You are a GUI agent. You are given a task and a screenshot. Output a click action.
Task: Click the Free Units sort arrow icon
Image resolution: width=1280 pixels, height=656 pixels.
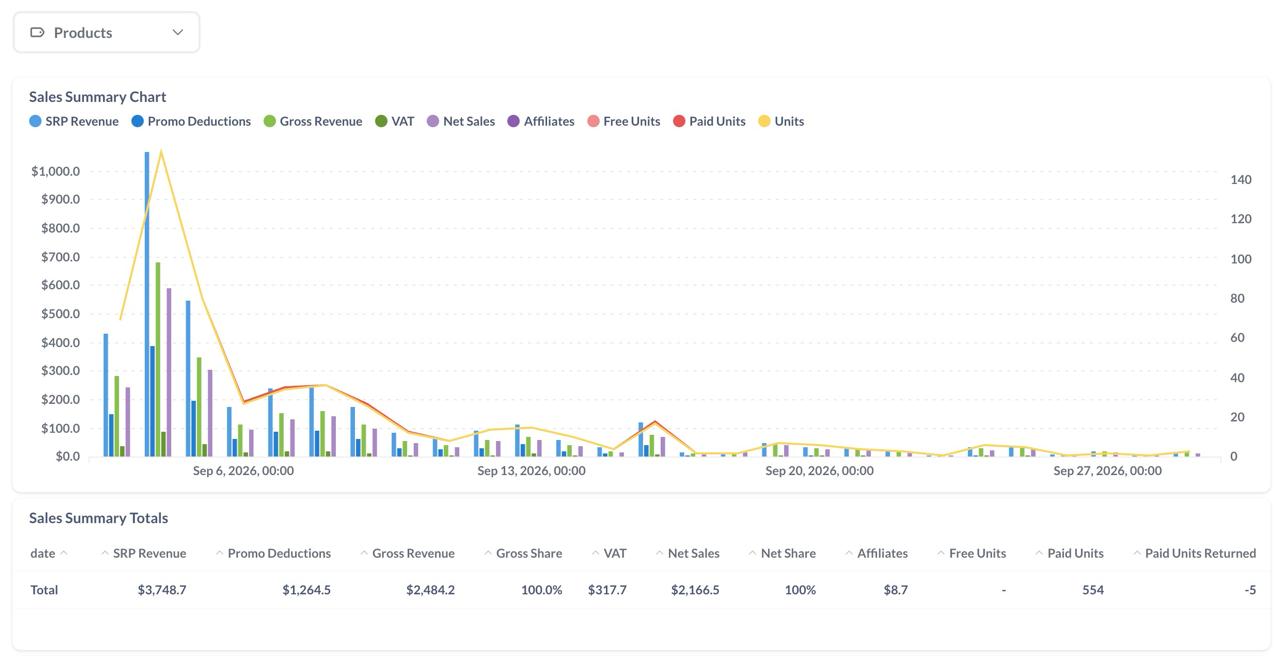tap(941, 553)
